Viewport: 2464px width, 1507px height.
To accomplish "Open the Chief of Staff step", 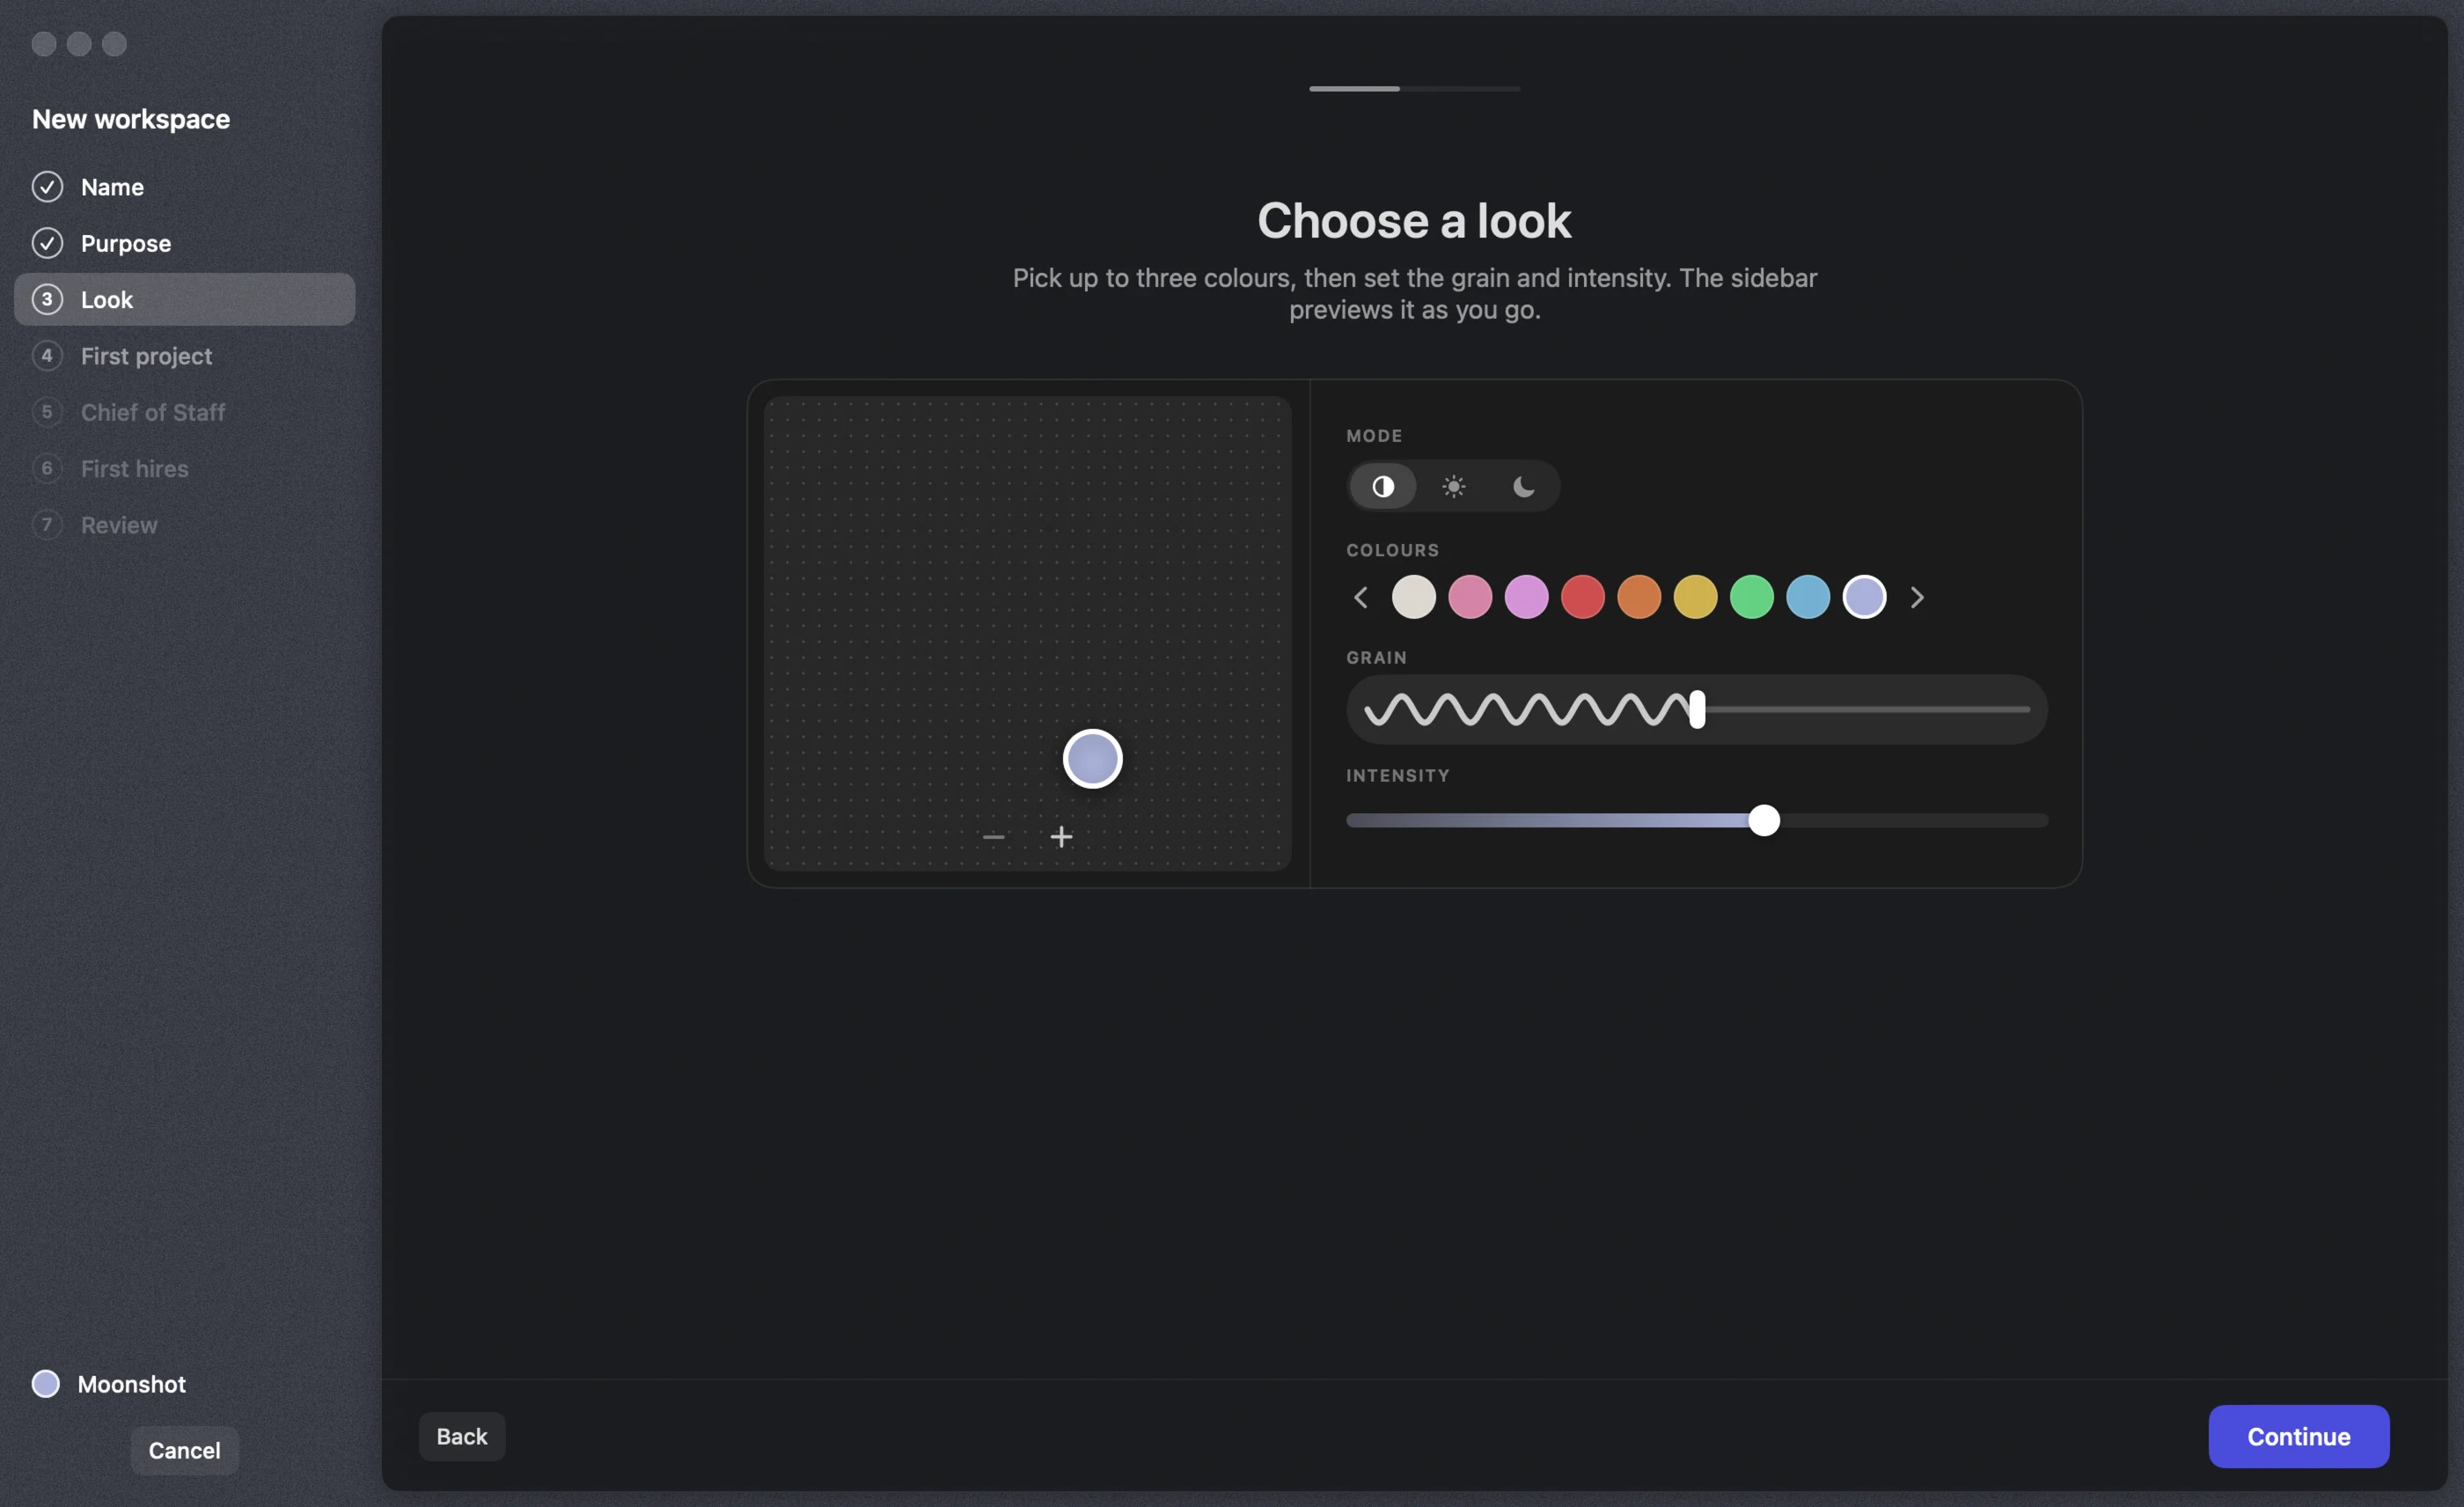I will tap(184, 412).
